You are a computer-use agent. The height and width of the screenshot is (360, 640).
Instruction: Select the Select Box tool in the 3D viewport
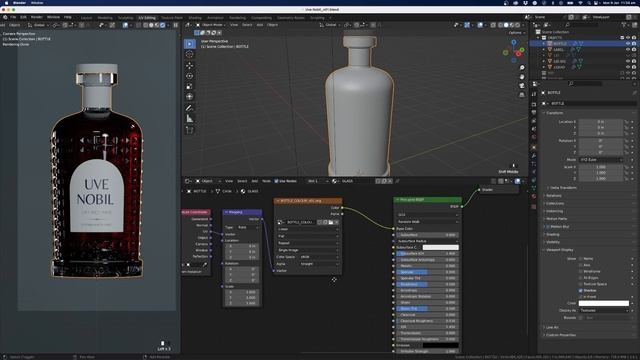coord(189,44)
